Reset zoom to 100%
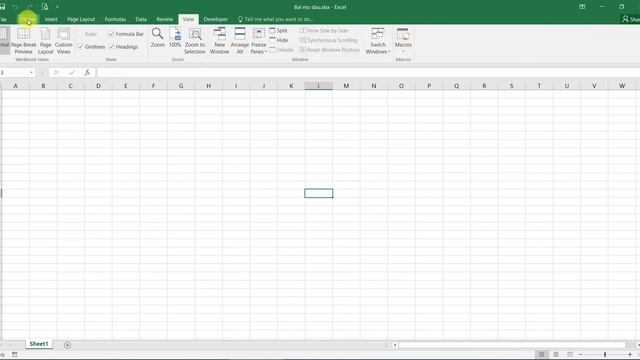Viewport: 640px width, 360px height. tap(175, 38)
